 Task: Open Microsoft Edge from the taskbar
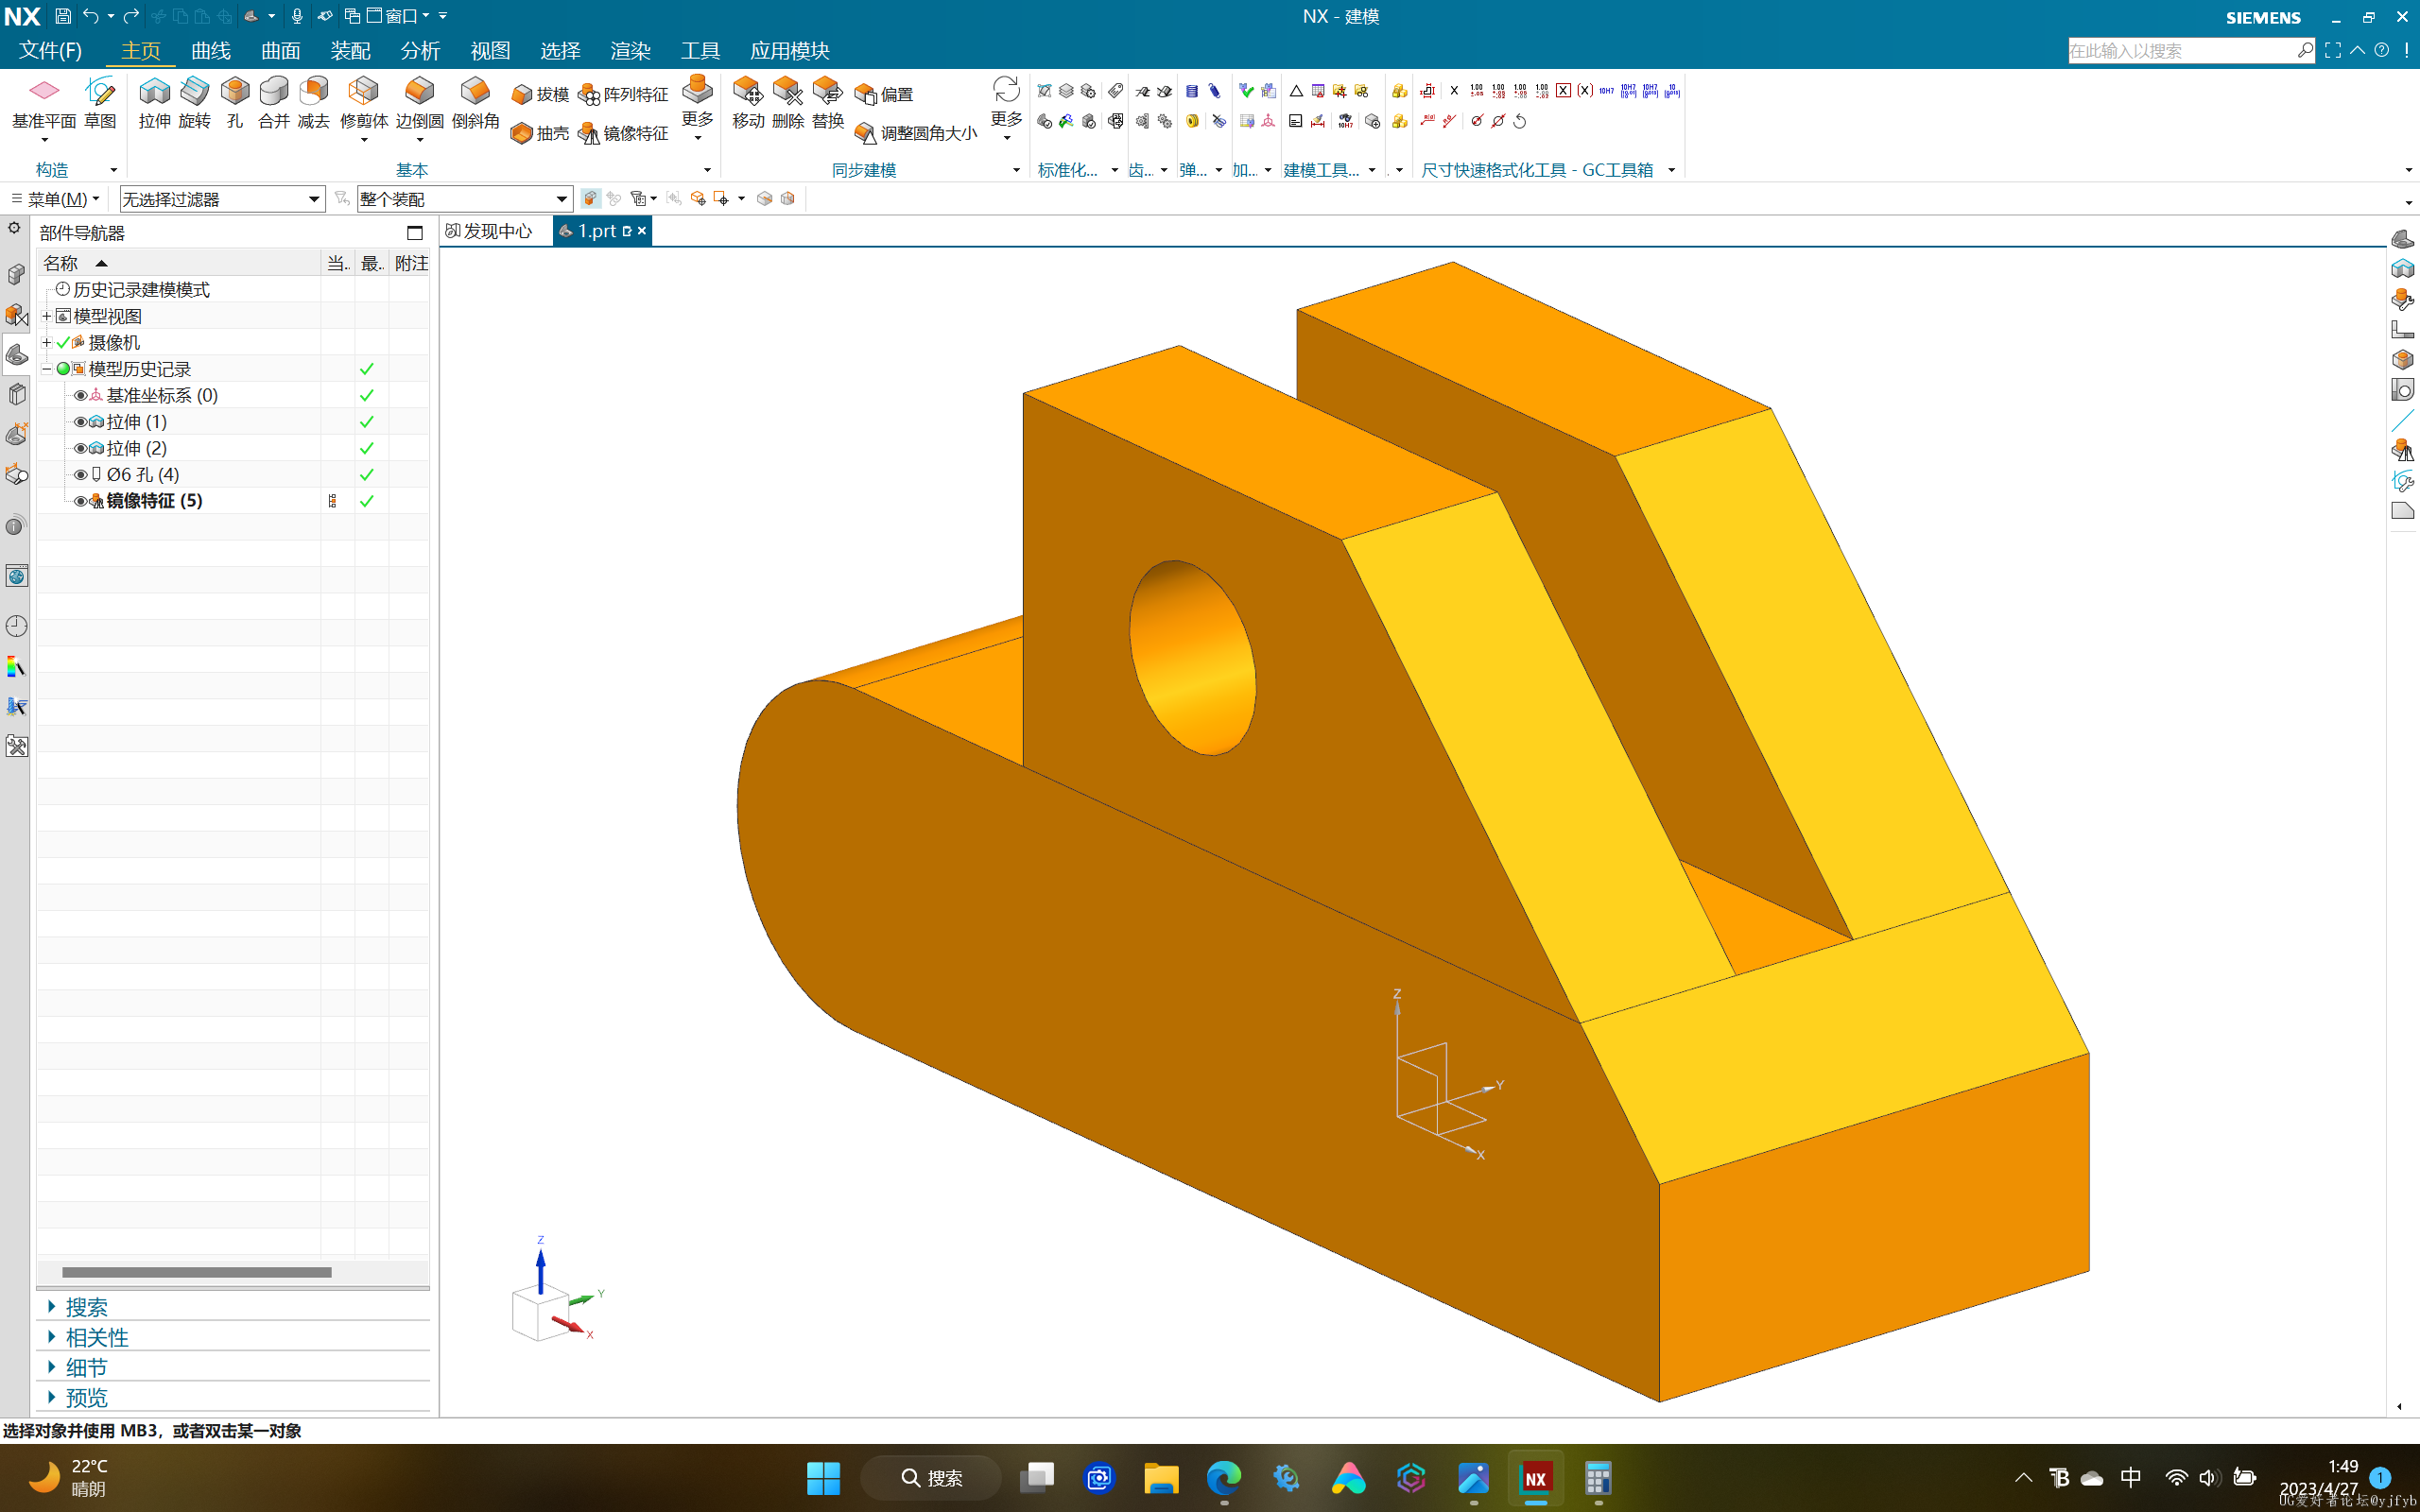1223,1477
